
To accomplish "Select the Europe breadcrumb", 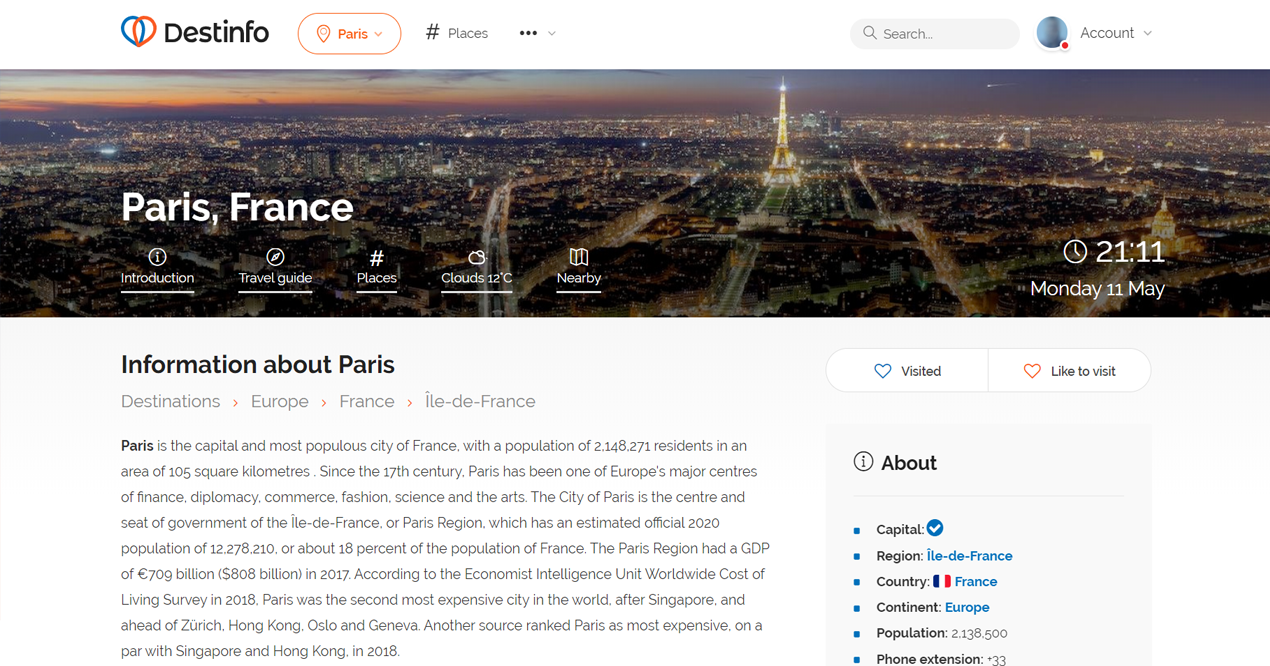I will 280,401.
